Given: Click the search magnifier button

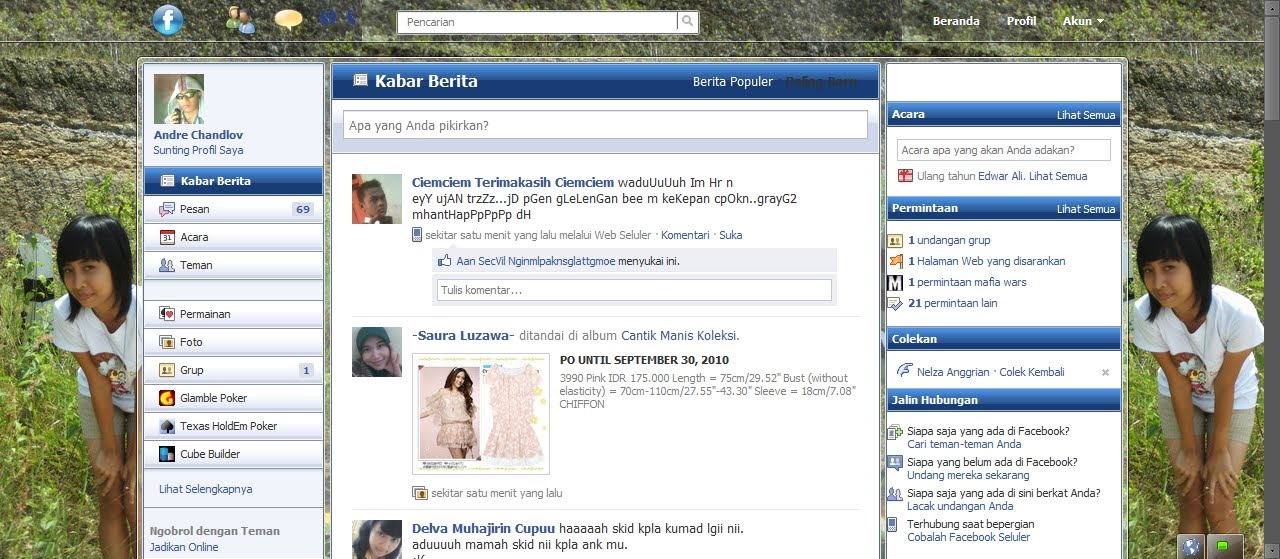Looking at the screenshot, I should point(688,21).
